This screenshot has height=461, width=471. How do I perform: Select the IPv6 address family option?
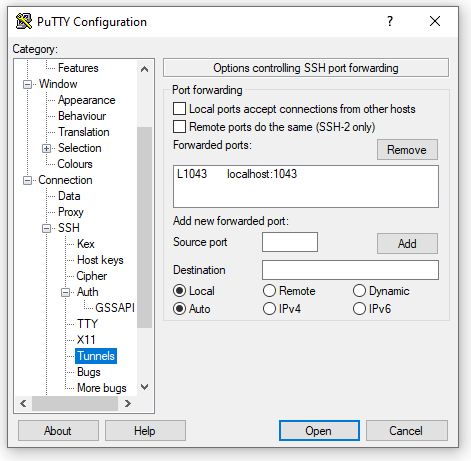pos(359,309)
